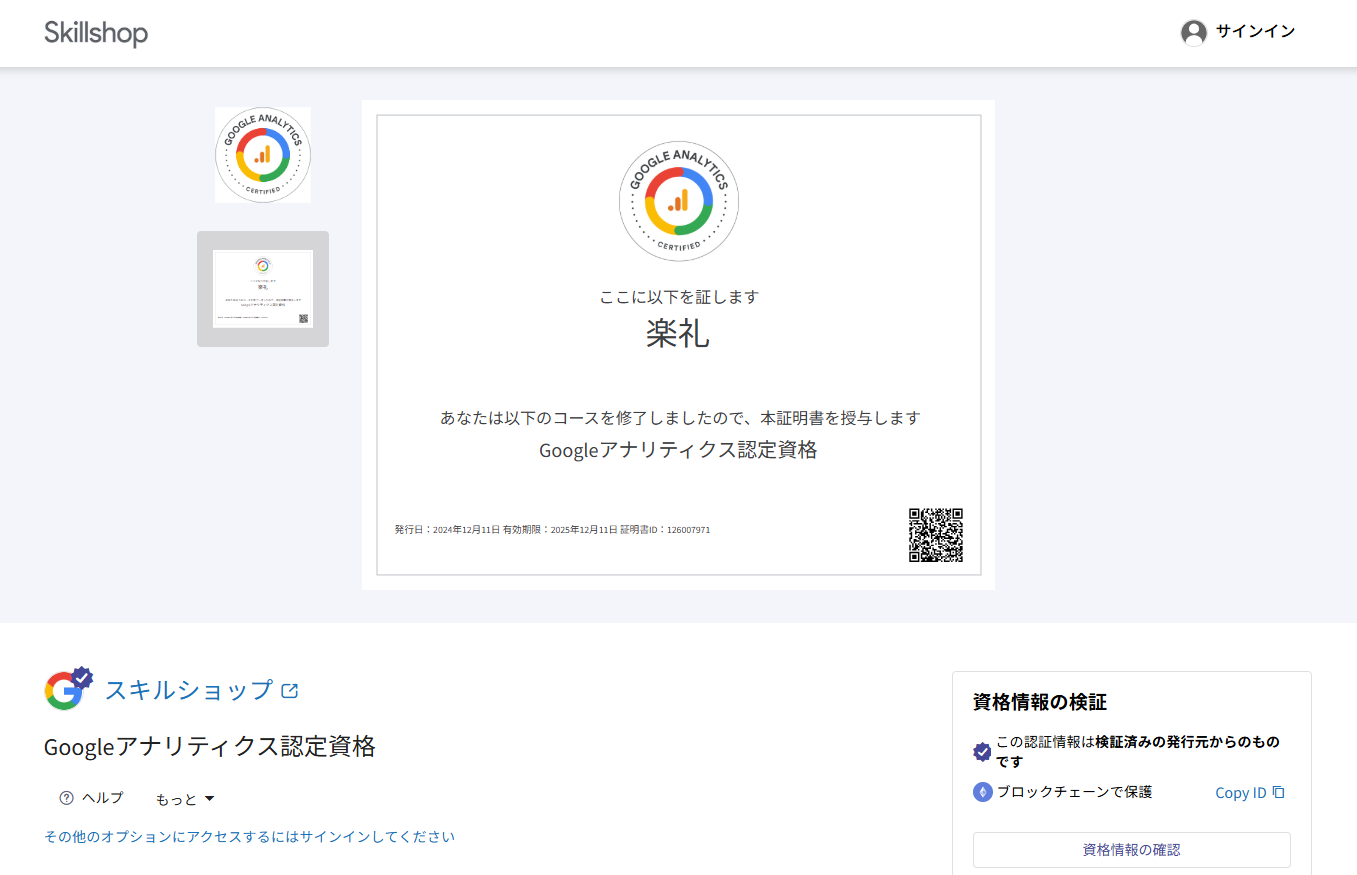This screenshot has width=1357, height=875.
Task: Click the ブロックチェーンで保護 label
Action: 1074,792
